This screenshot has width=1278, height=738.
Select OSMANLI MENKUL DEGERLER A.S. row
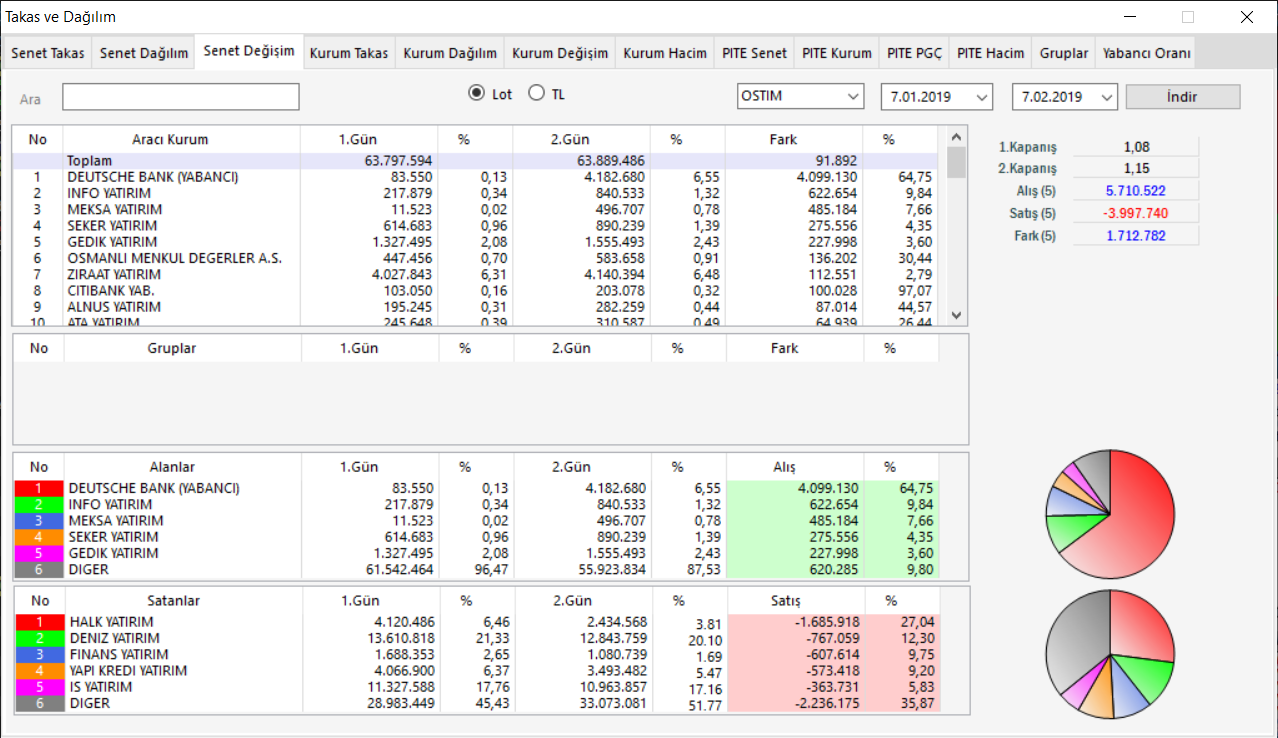pyautogui.click(x=475, y=258)
